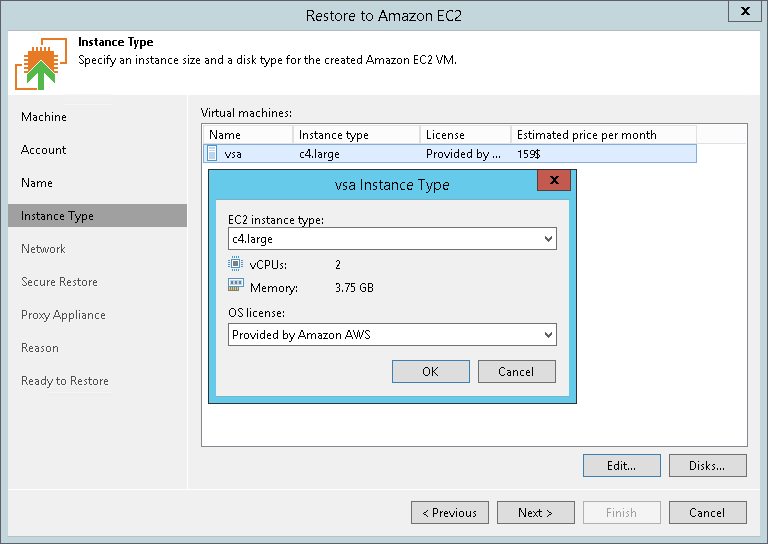Screen dimensions: 768x544
Task: Go to the Machine wizard step
Action: pos(44,117)
